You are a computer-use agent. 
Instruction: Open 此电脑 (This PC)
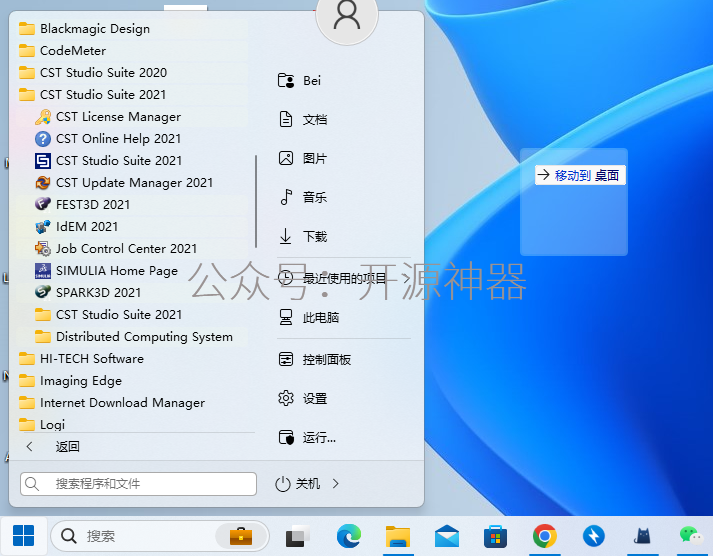[x=308, y=317]
